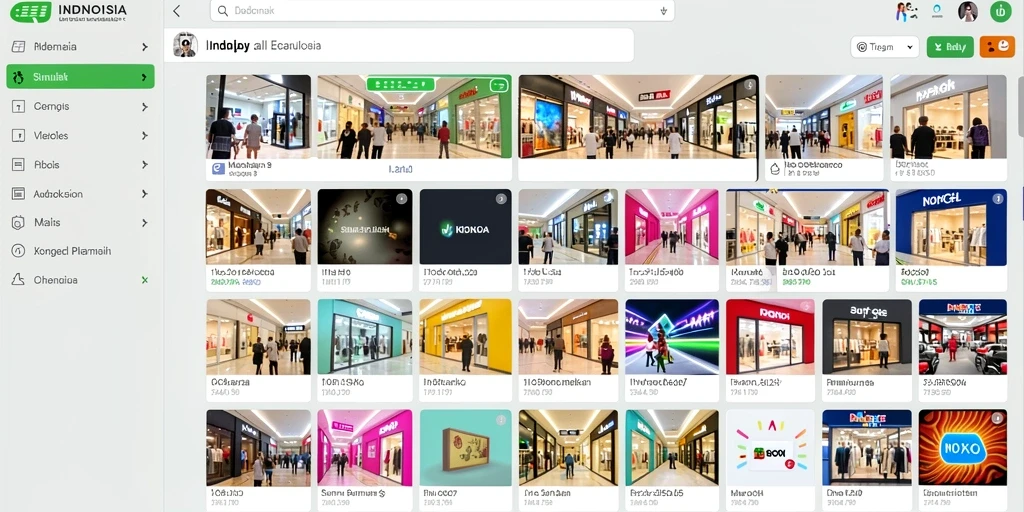Click the microphone icon in the search bar
Image resolution: width=1024 pixels, height=512 pixels.
pos(664,10)
